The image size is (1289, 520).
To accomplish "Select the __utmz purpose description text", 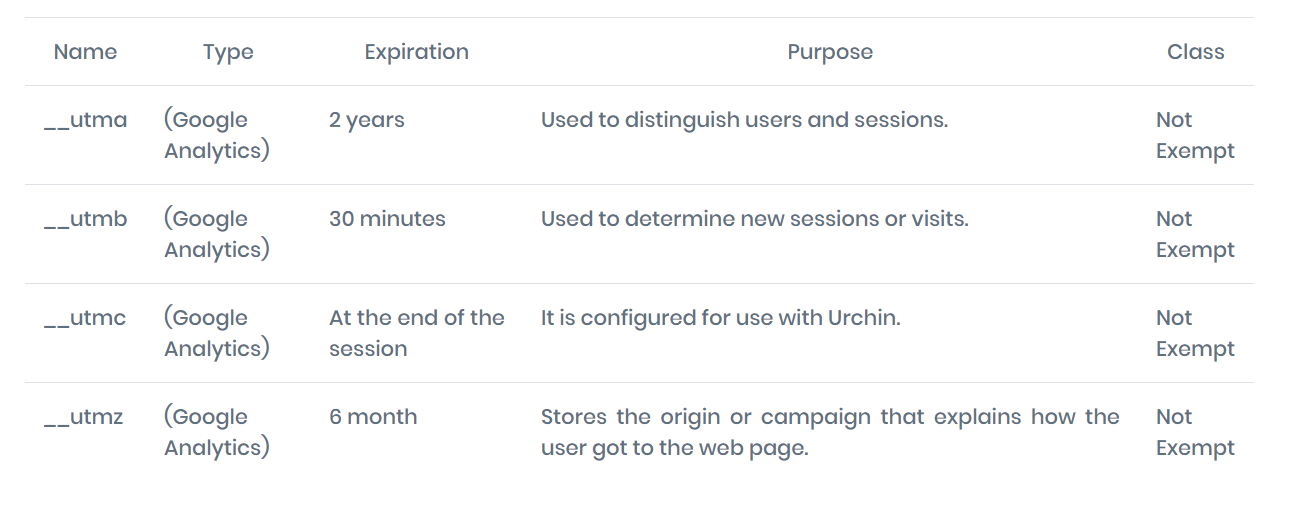I will (830, 432).
